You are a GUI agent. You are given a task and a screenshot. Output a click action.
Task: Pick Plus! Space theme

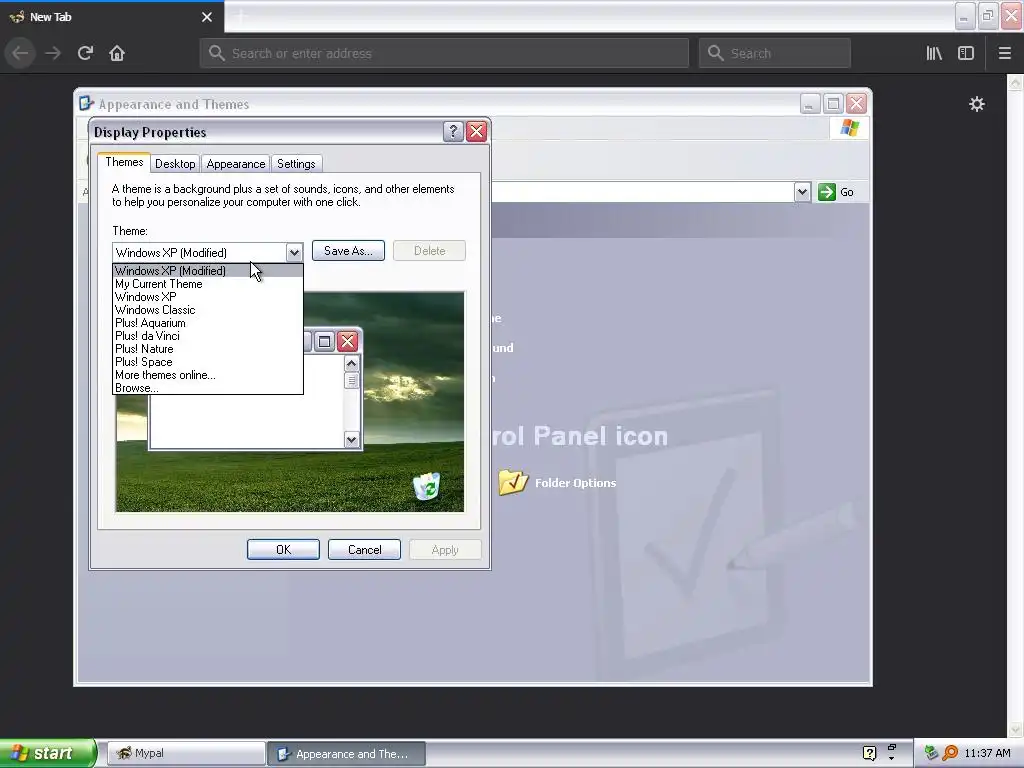pyautogui.click(x=208, y=362)
